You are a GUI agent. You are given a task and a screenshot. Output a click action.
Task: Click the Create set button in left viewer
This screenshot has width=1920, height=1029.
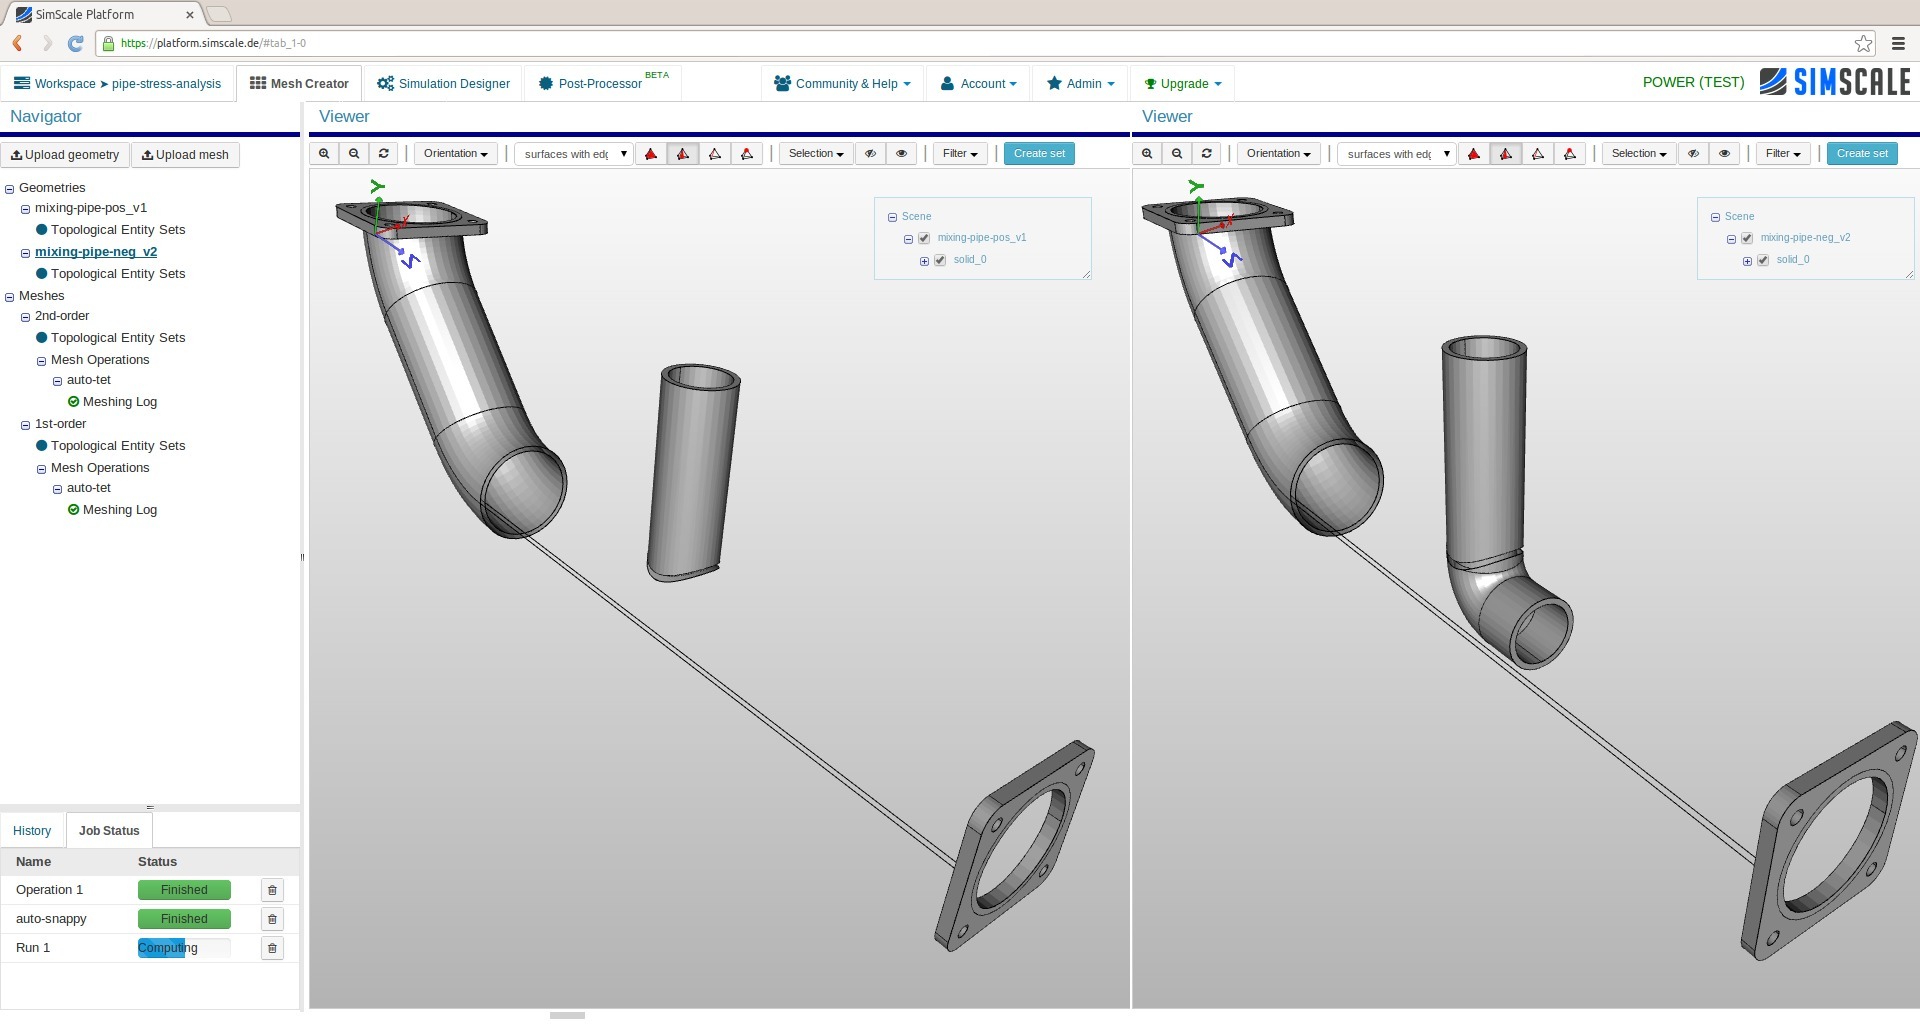[1038, 153]
